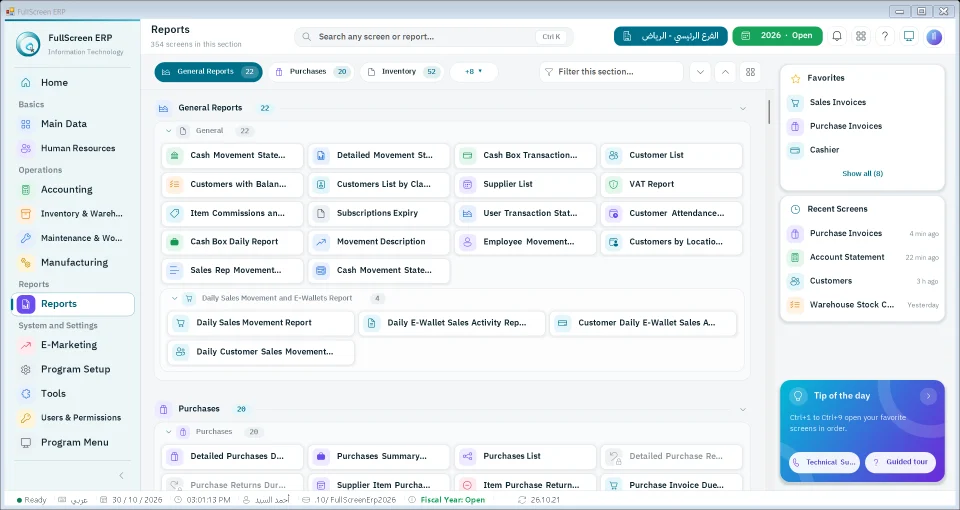Open Warehouse Stock recent screen
This screenshot has width=960, height=510.
[x=862, y=305]
